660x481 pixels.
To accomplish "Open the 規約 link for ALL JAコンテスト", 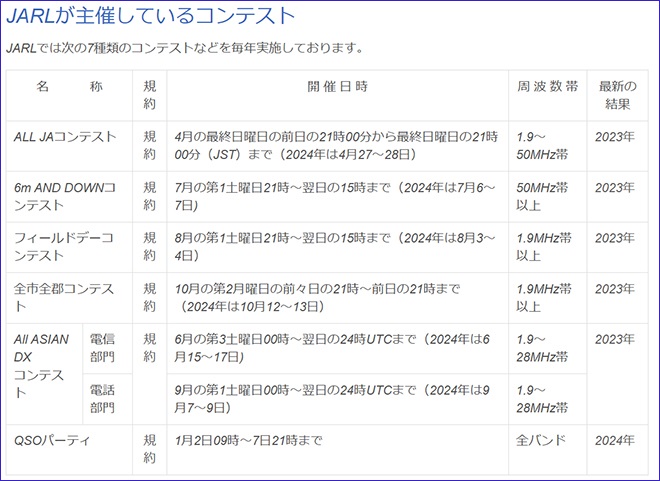I will (x=149, y=146).
